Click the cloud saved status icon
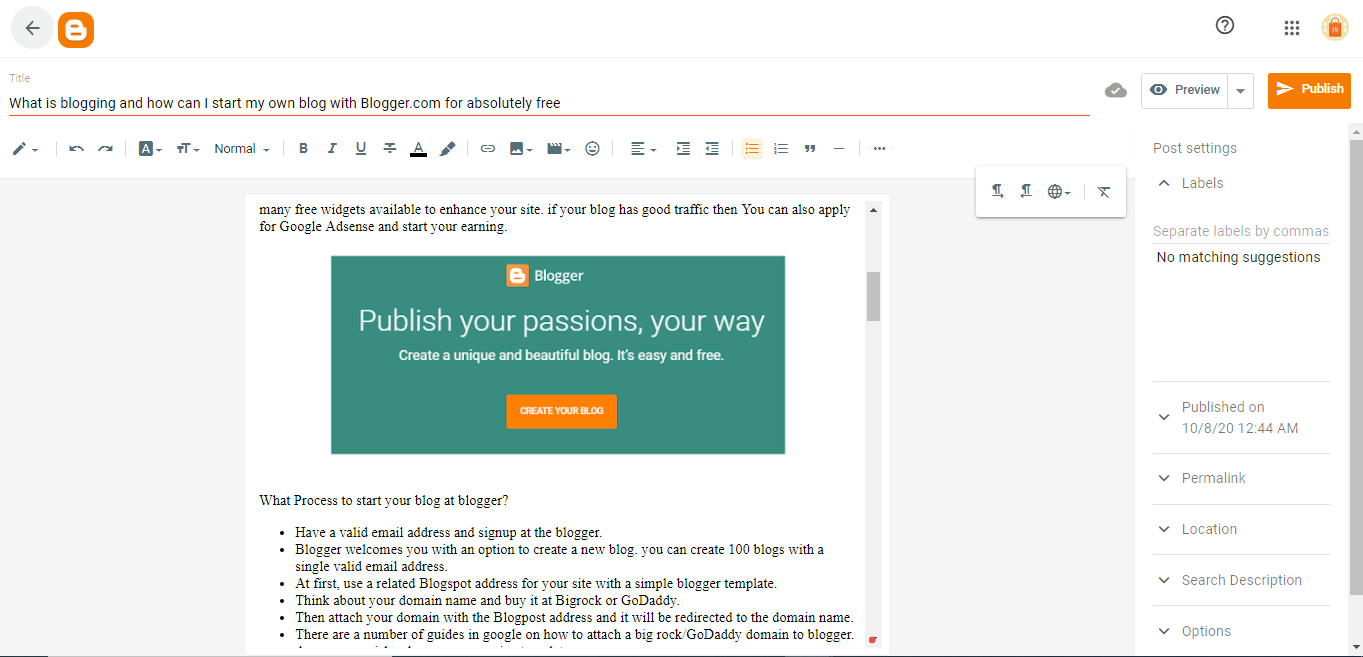This screenshot has width=1363, height=657. click(x=1116, y=90)
